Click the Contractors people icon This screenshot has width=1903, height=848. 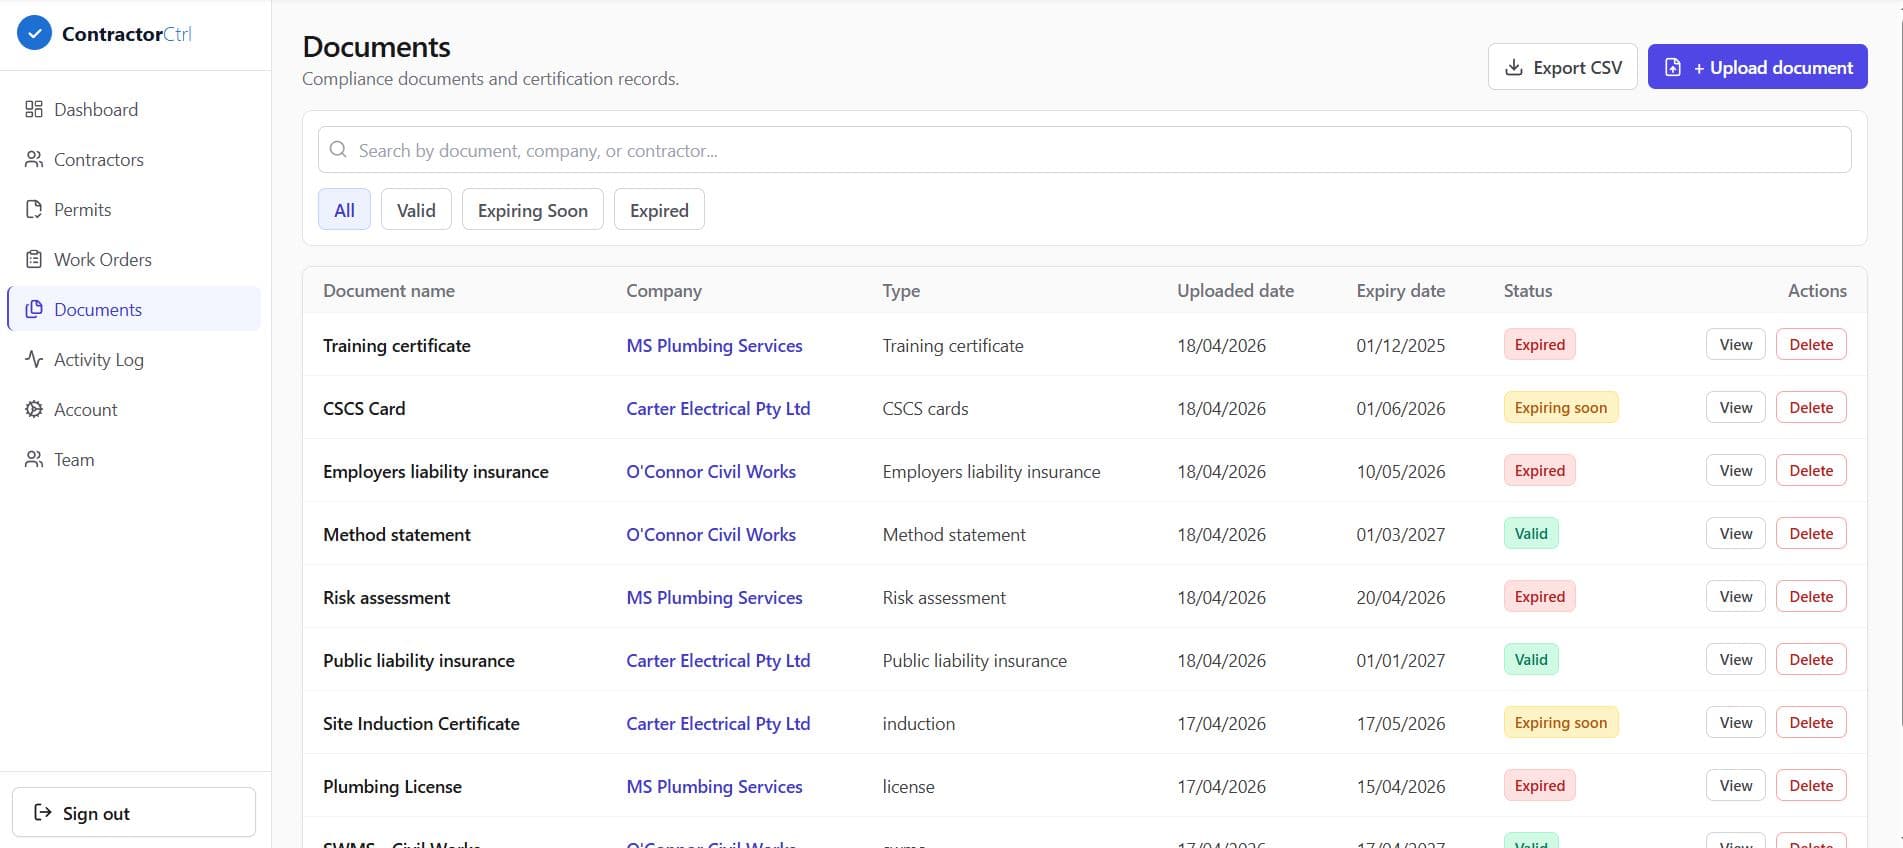coord(34,159)
